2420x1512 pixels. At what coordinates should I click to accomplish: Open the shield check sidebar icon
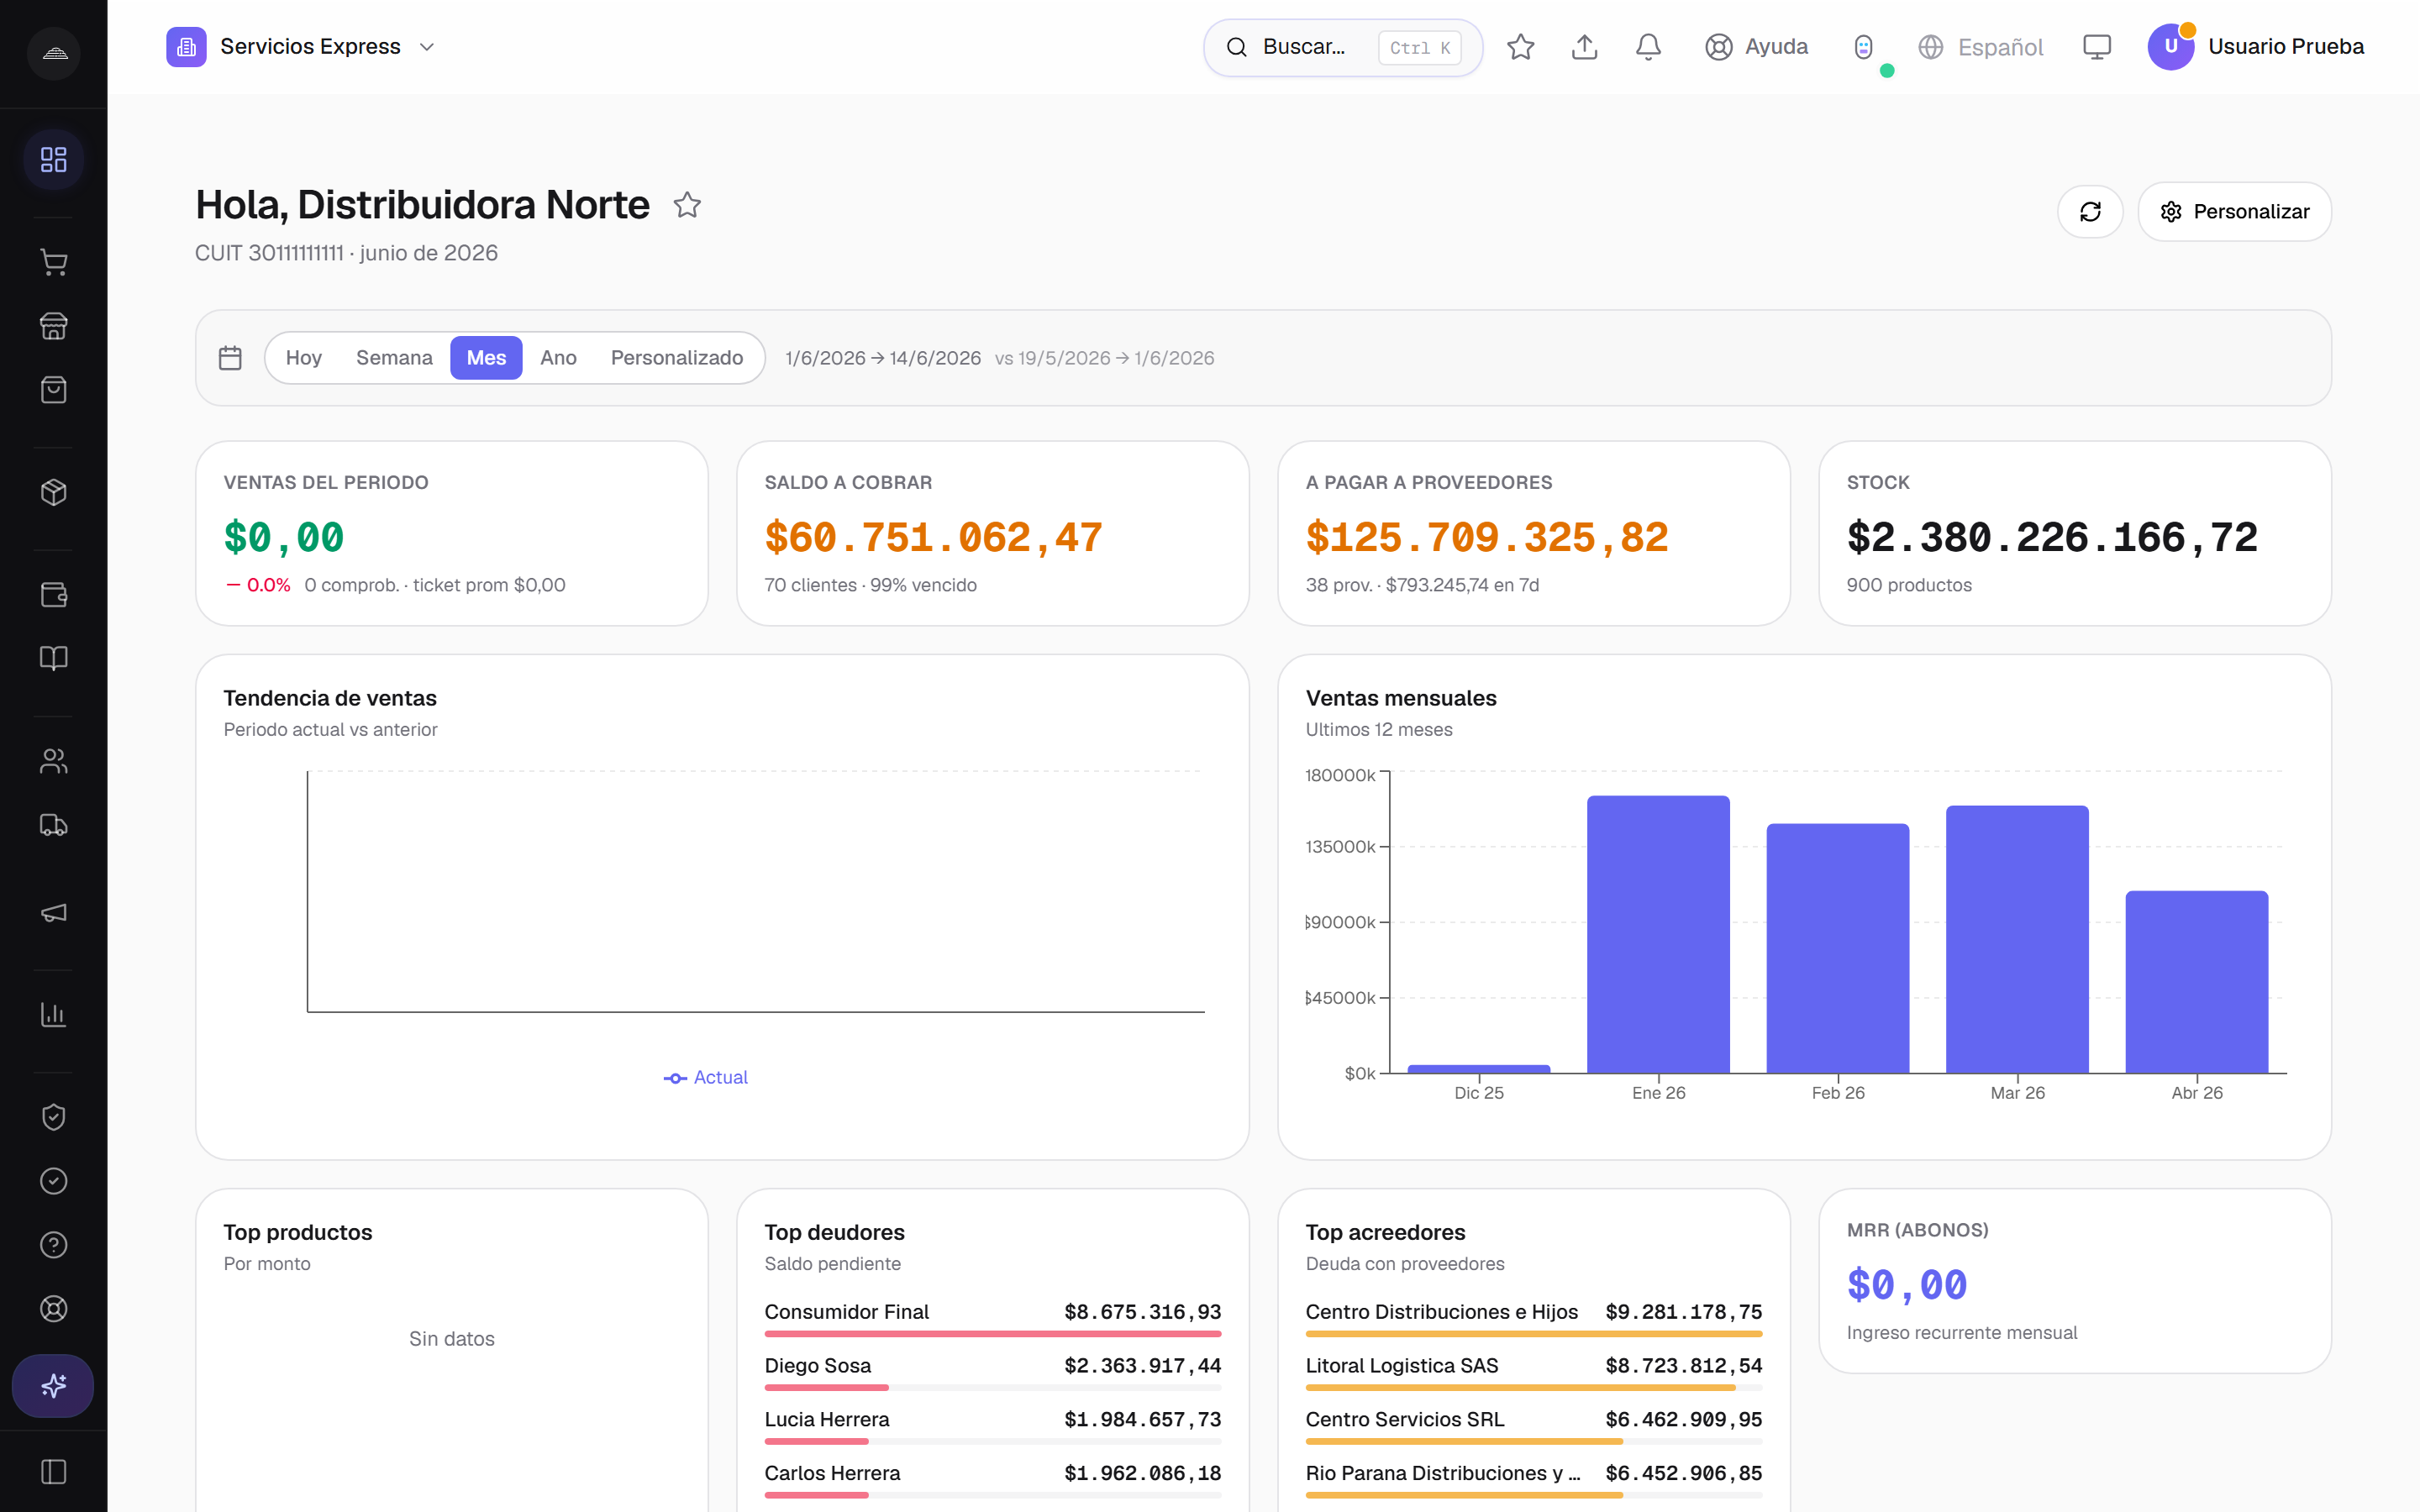[x=54, y=1117]
